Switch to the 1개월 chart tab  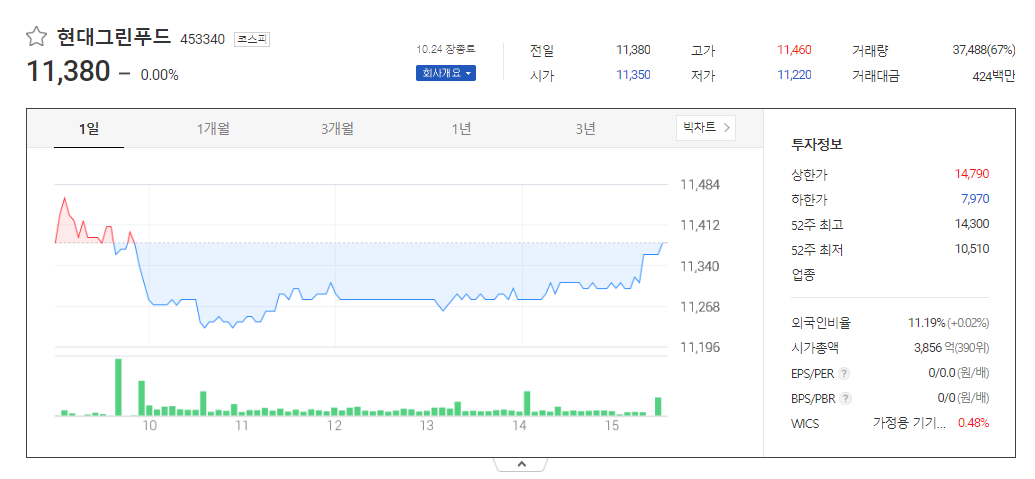click(213, 129)
